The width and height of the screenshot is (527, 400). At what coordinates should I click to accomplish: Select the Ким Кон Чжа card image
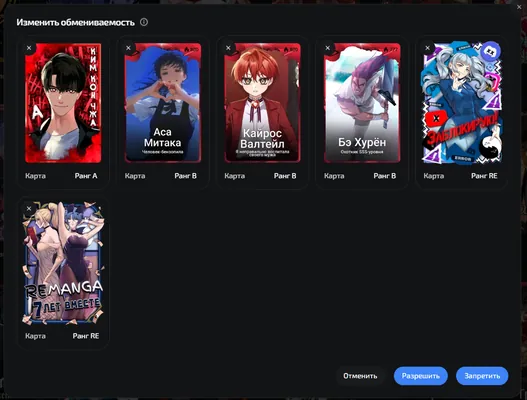coord(63,103)
